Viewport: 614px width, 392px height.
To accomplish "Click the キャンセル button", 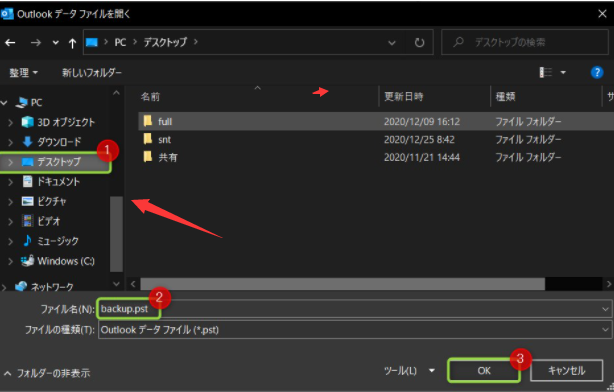I will [x=566, y=370].
